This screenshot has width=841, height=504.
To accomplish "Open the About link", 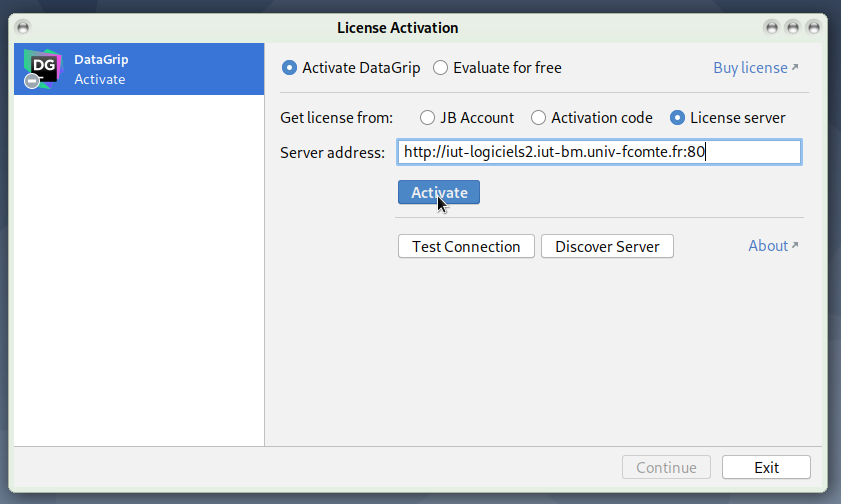I will [x=768, y=246].
